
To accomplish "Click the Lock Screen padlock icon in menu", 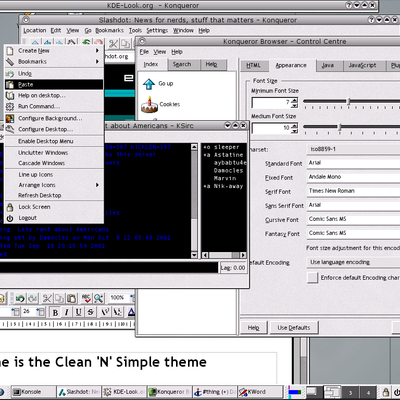I will (x=10, y=207).
